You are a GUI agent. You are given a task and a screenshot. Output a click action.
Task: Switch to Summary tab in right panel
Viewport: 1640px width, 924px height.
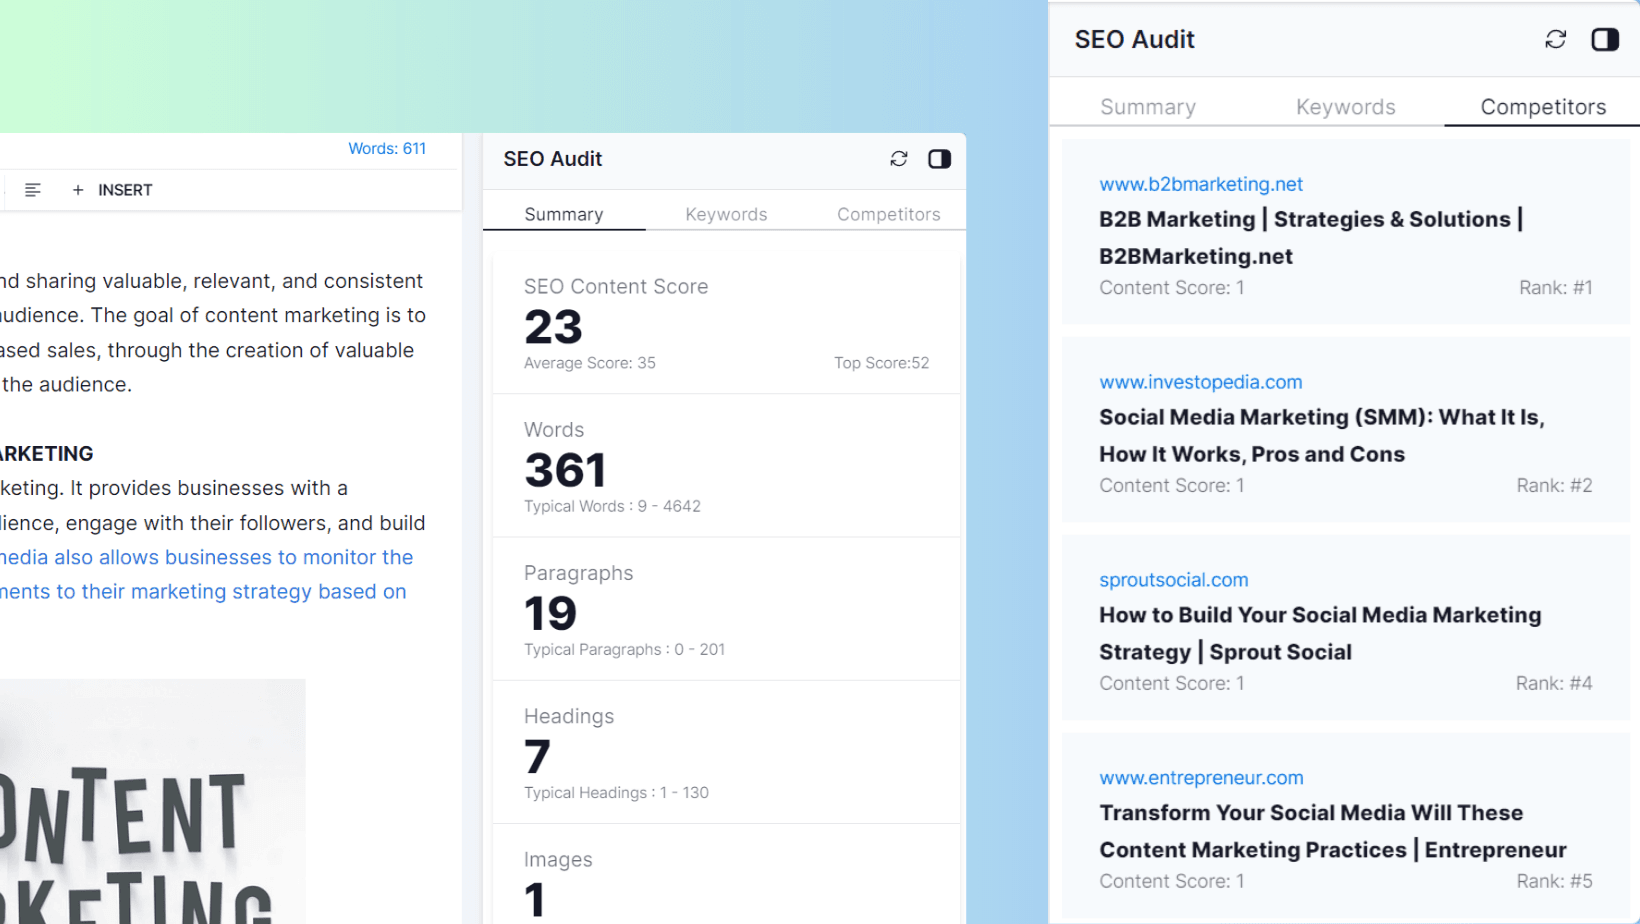click(1148, 107)
